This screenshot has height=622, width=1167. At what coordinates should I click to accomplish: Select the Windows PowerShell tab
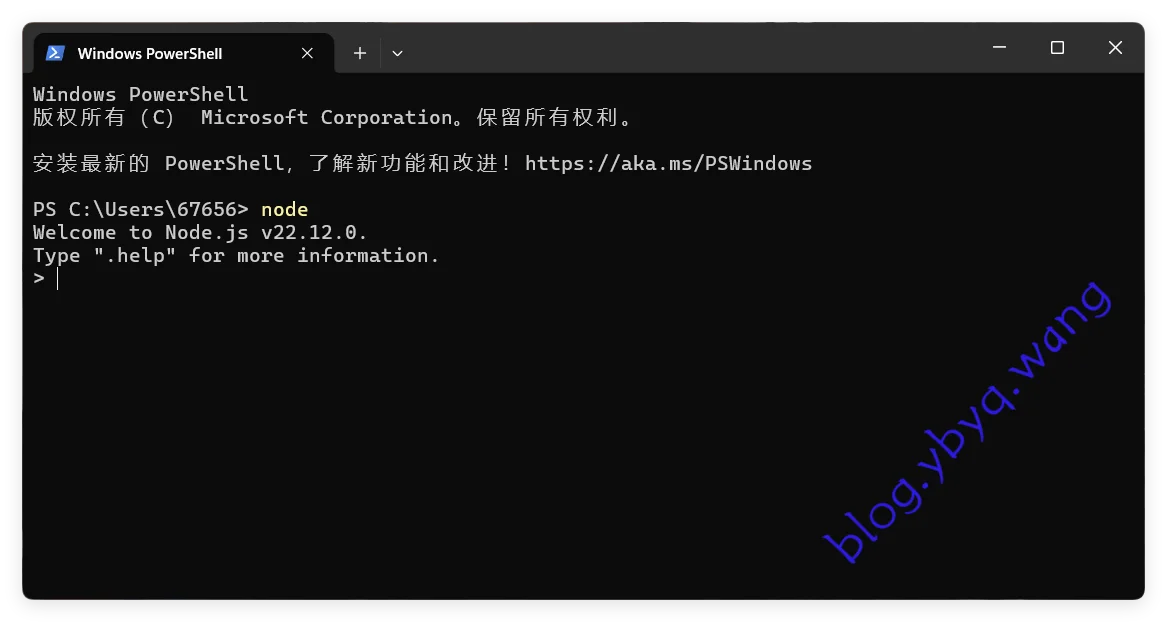[150, 53]
